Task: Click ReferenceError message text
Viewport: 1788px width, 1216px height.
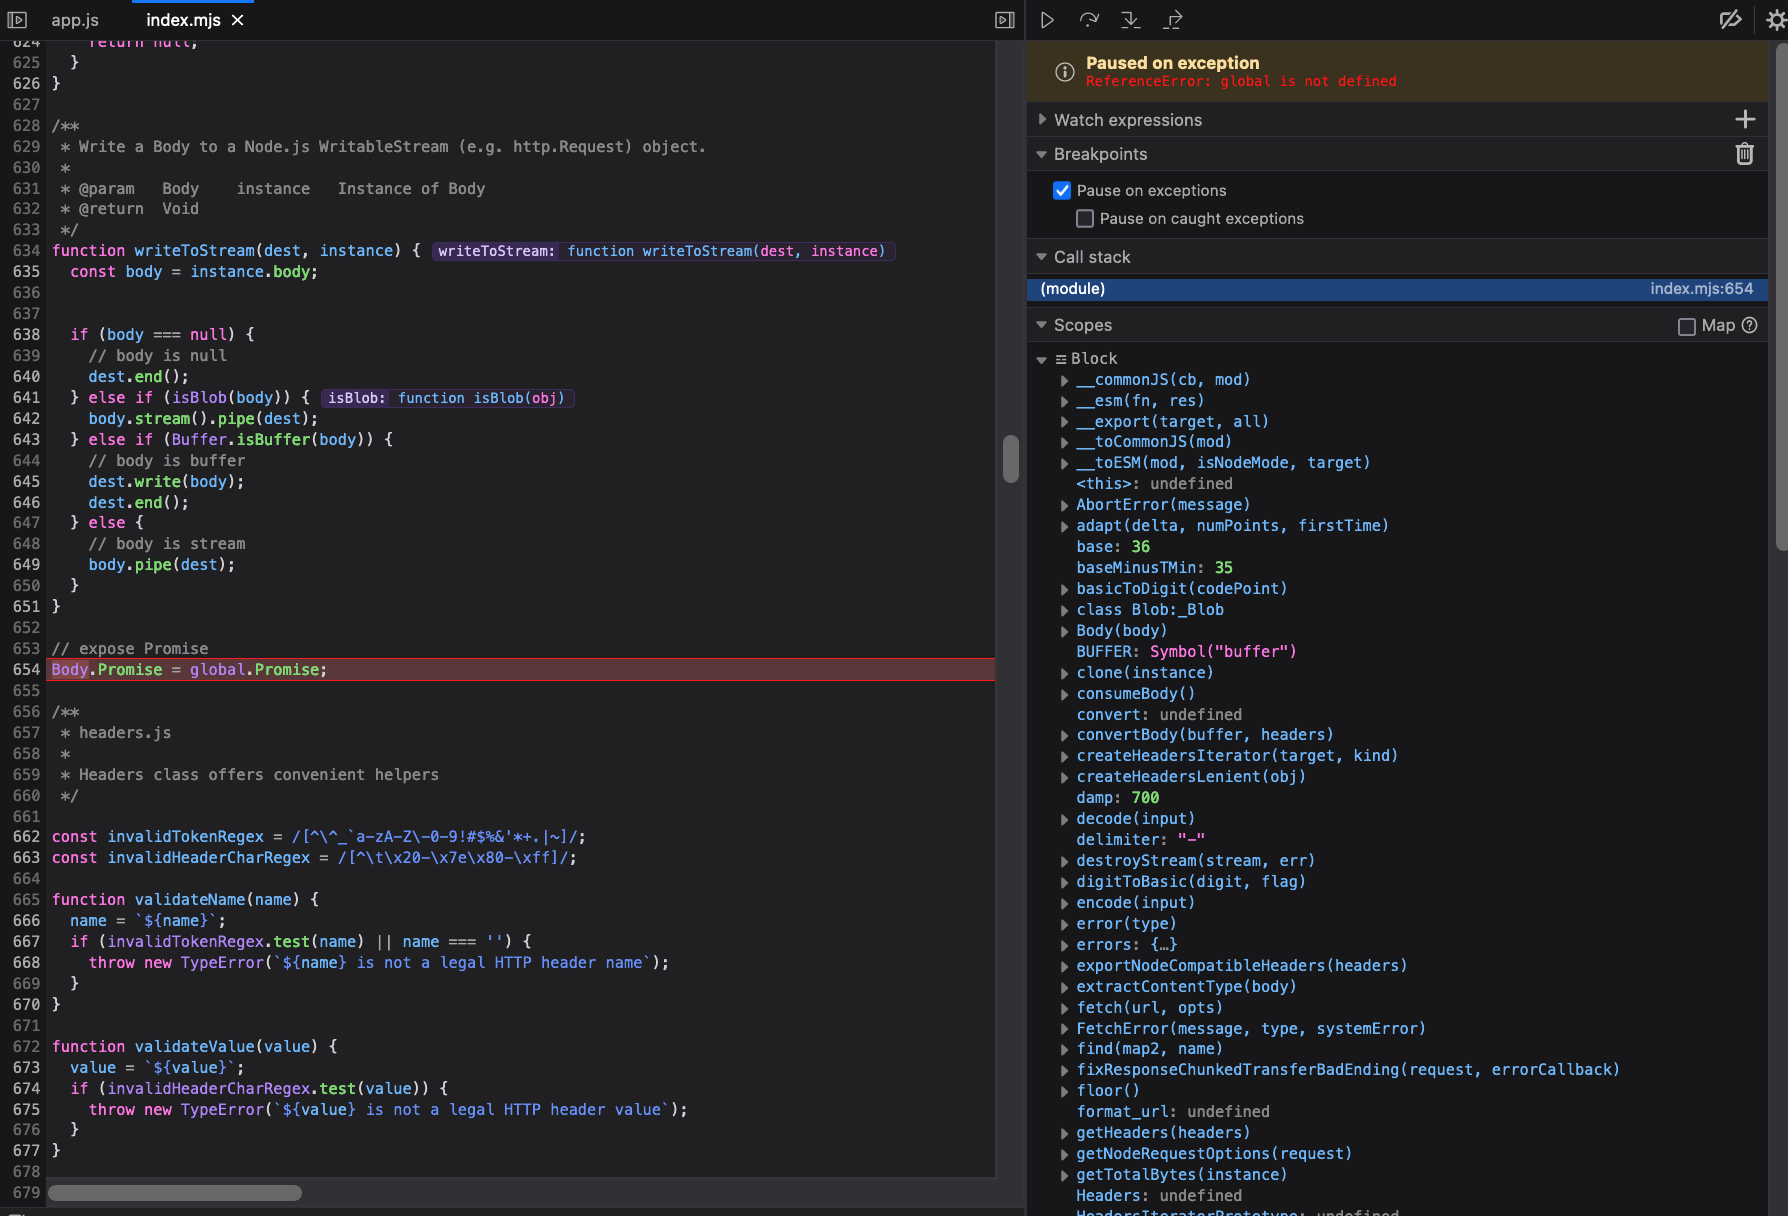Action: (x=1241, y=82)
